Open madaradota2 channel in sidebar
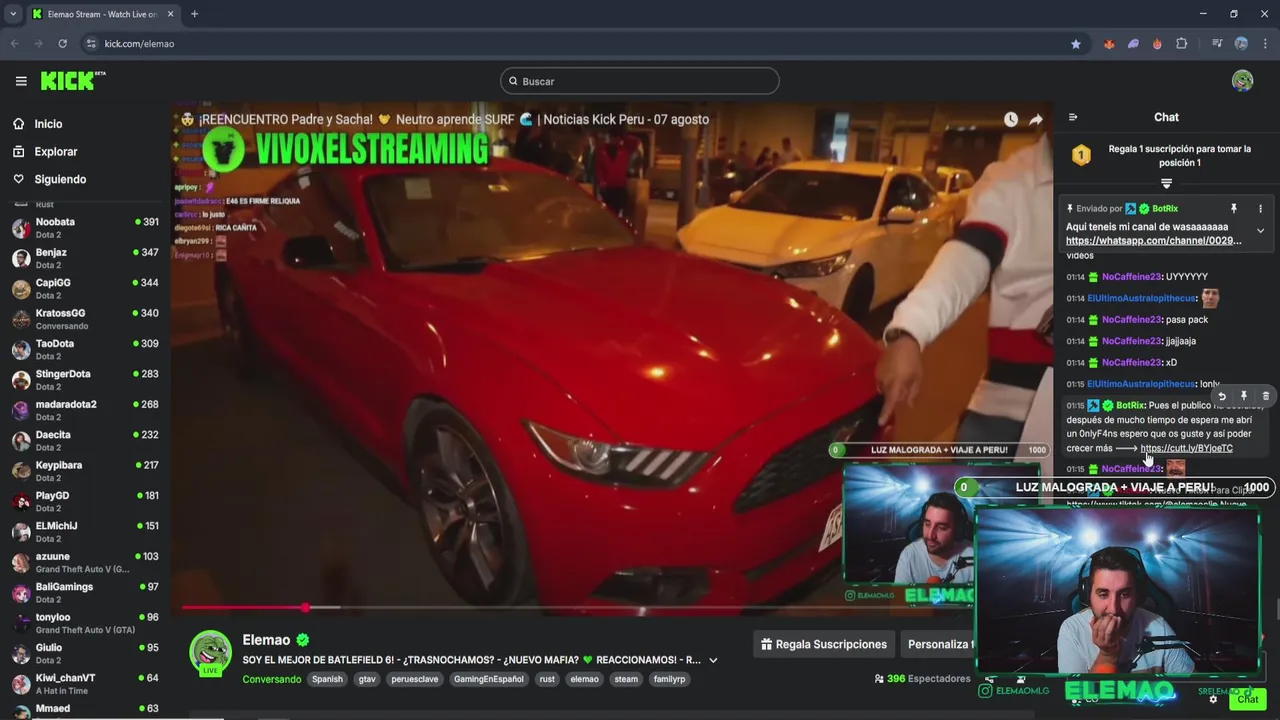 click(x=85, y=410)
